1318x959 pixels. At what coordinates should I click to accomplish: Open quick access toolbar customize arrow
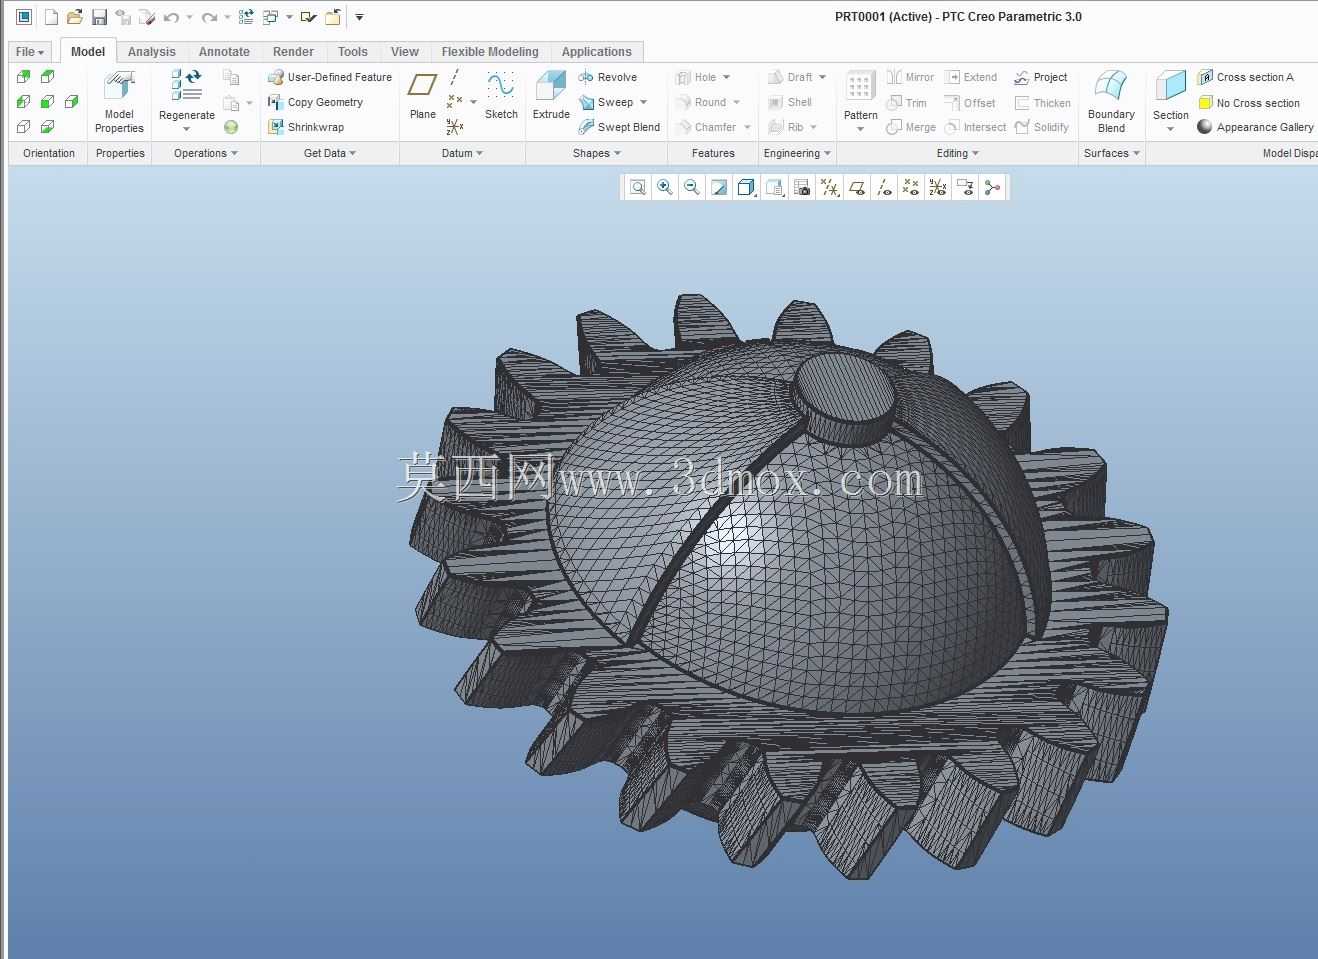point(359,17)
